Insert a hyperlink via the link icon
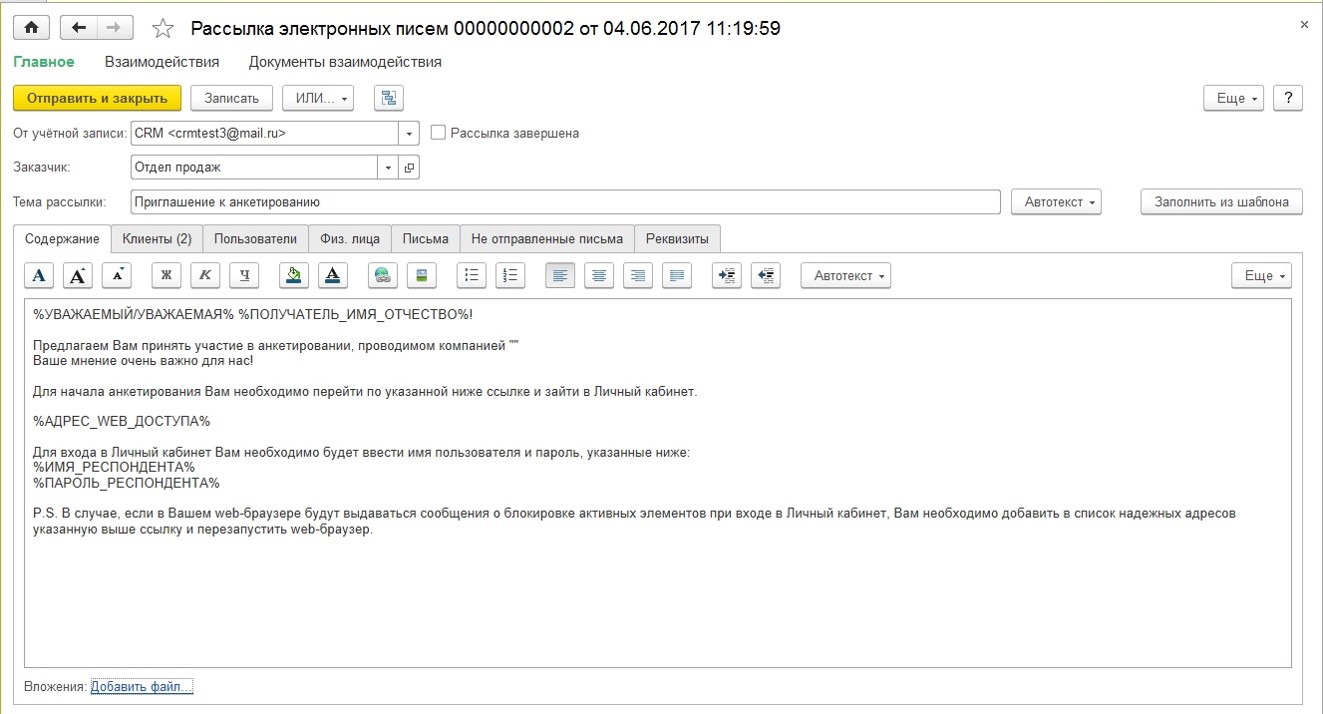This screenshot has width=1323, height=714. (x=383, y=275)
